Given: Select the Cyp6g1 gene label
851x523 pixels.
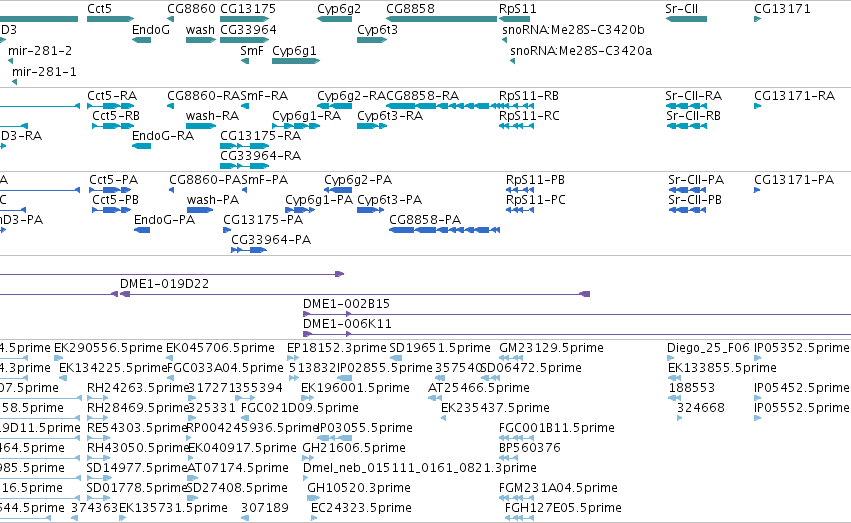Looking at the screenshot, I should pyautogui.click(x=294, y=51).
